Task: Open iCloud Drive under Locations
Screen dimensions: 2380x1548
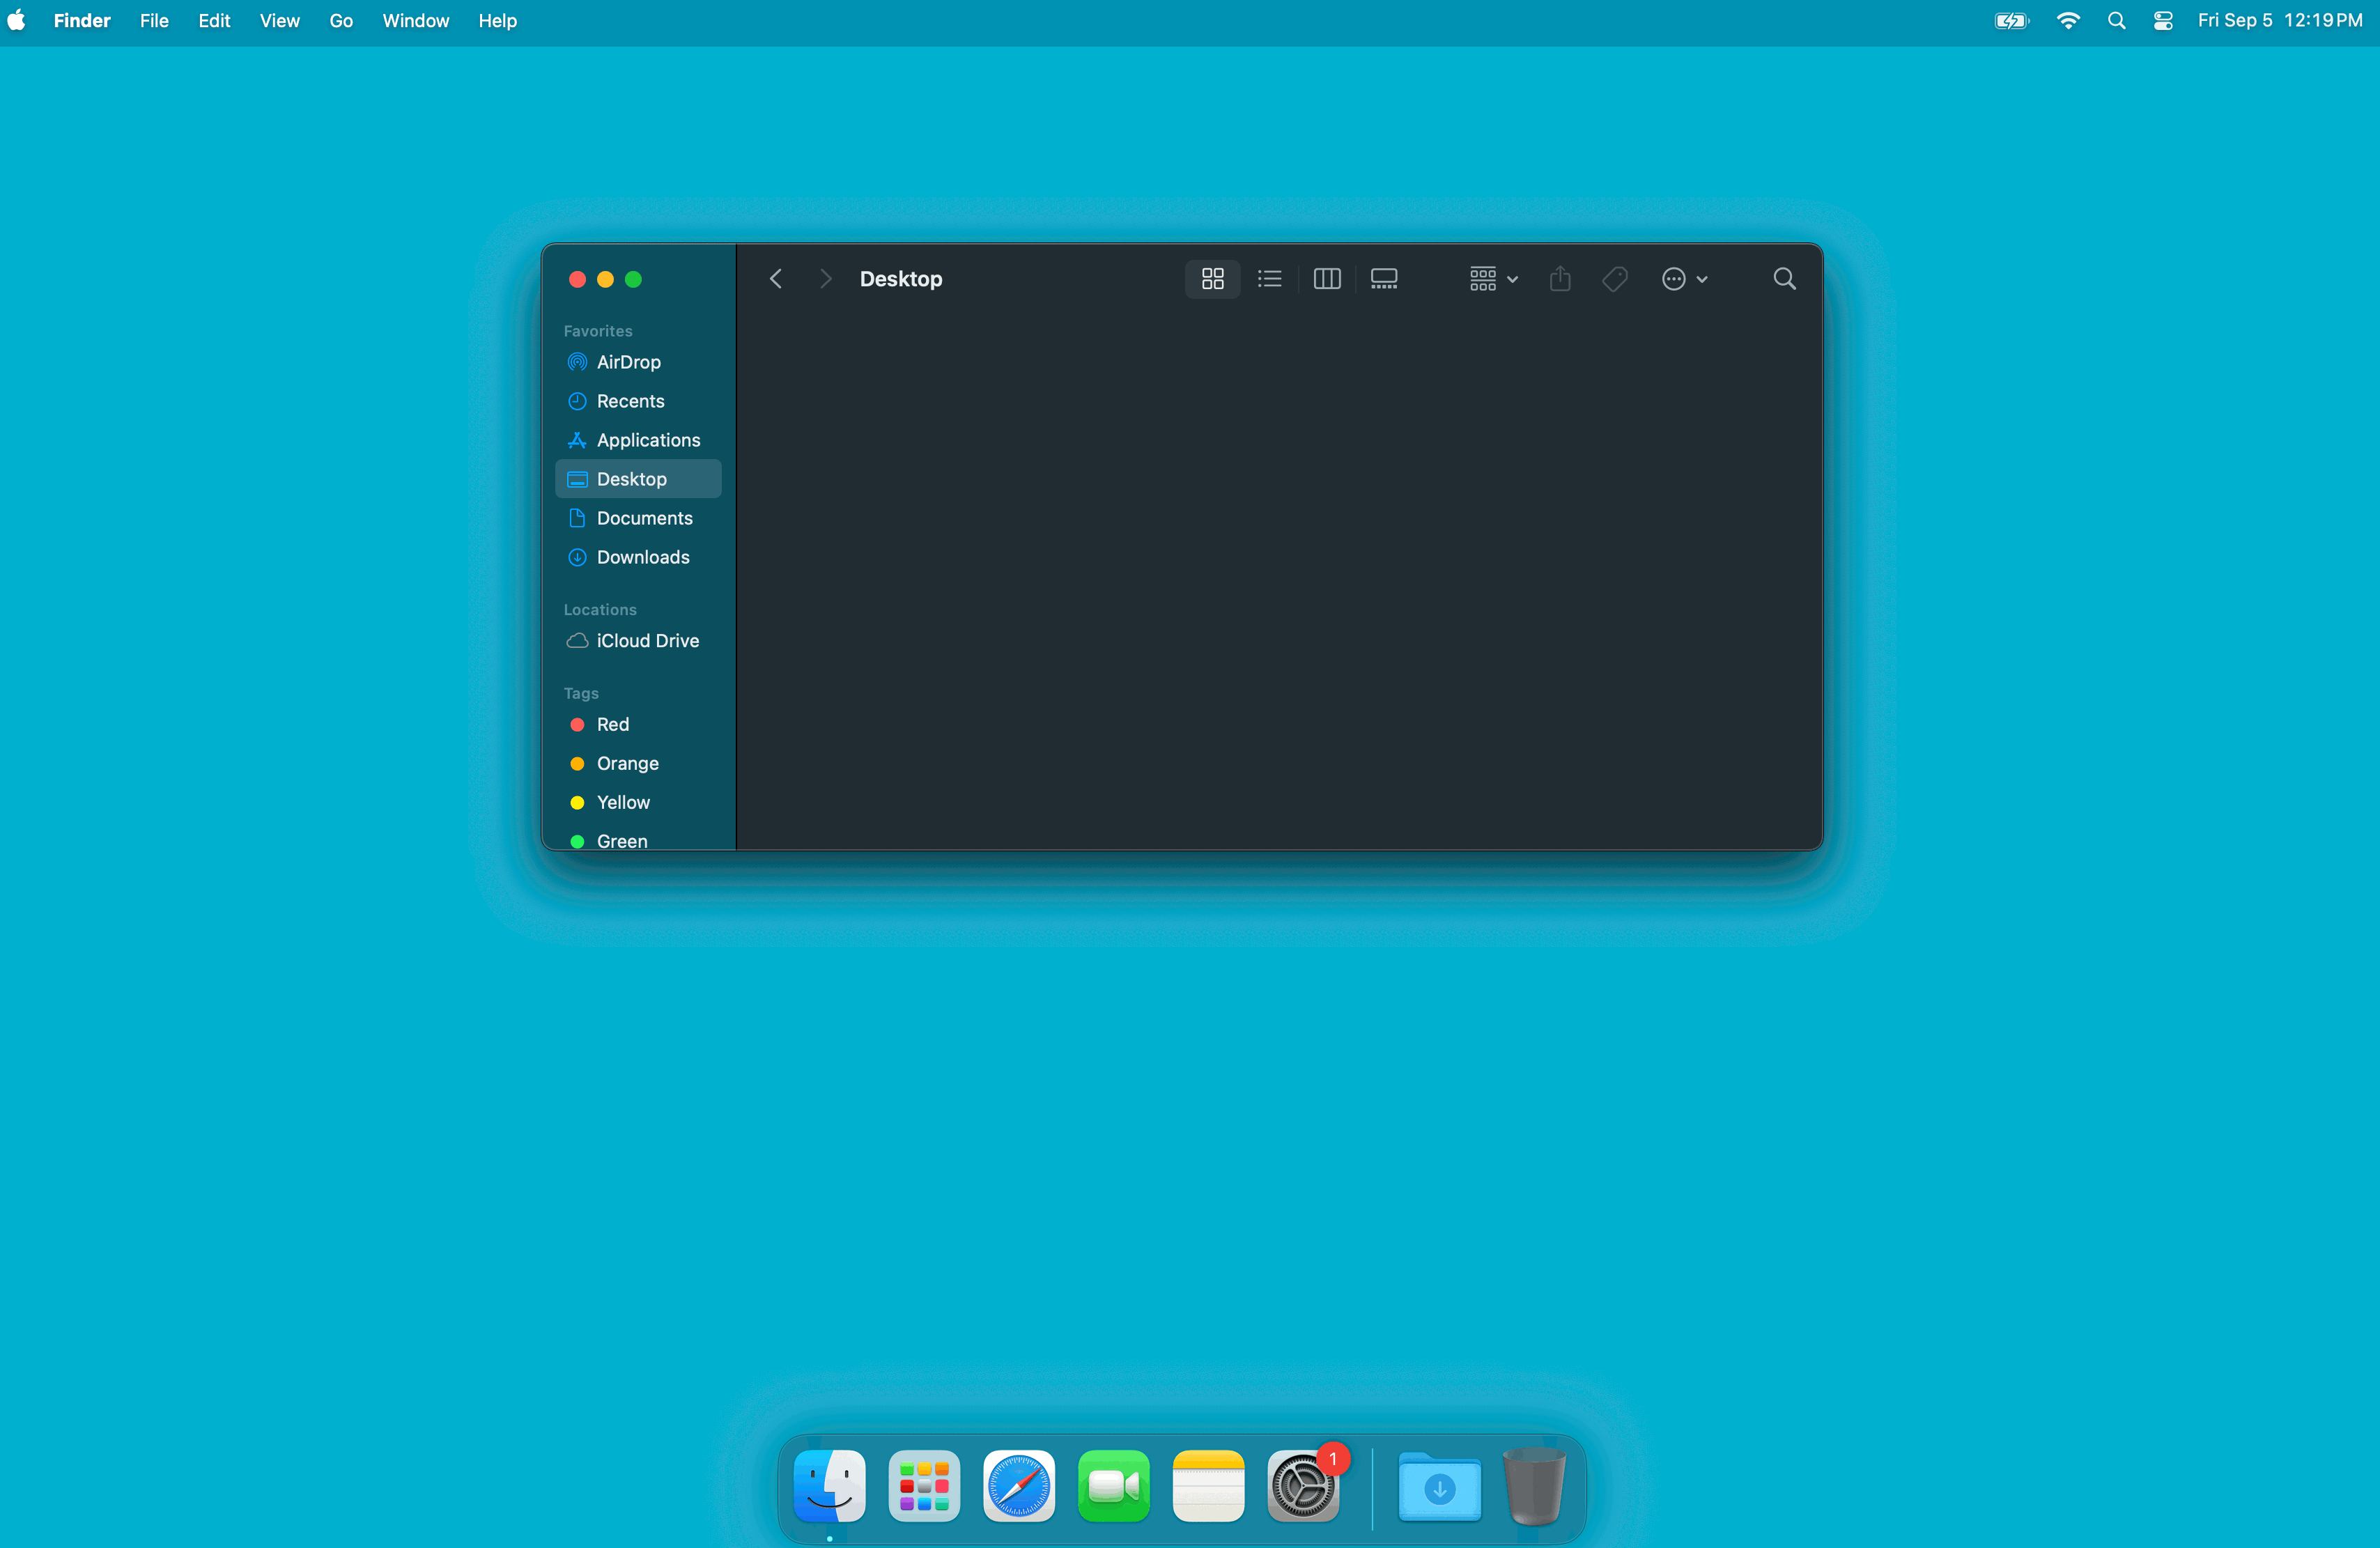Action: (647, 641)
